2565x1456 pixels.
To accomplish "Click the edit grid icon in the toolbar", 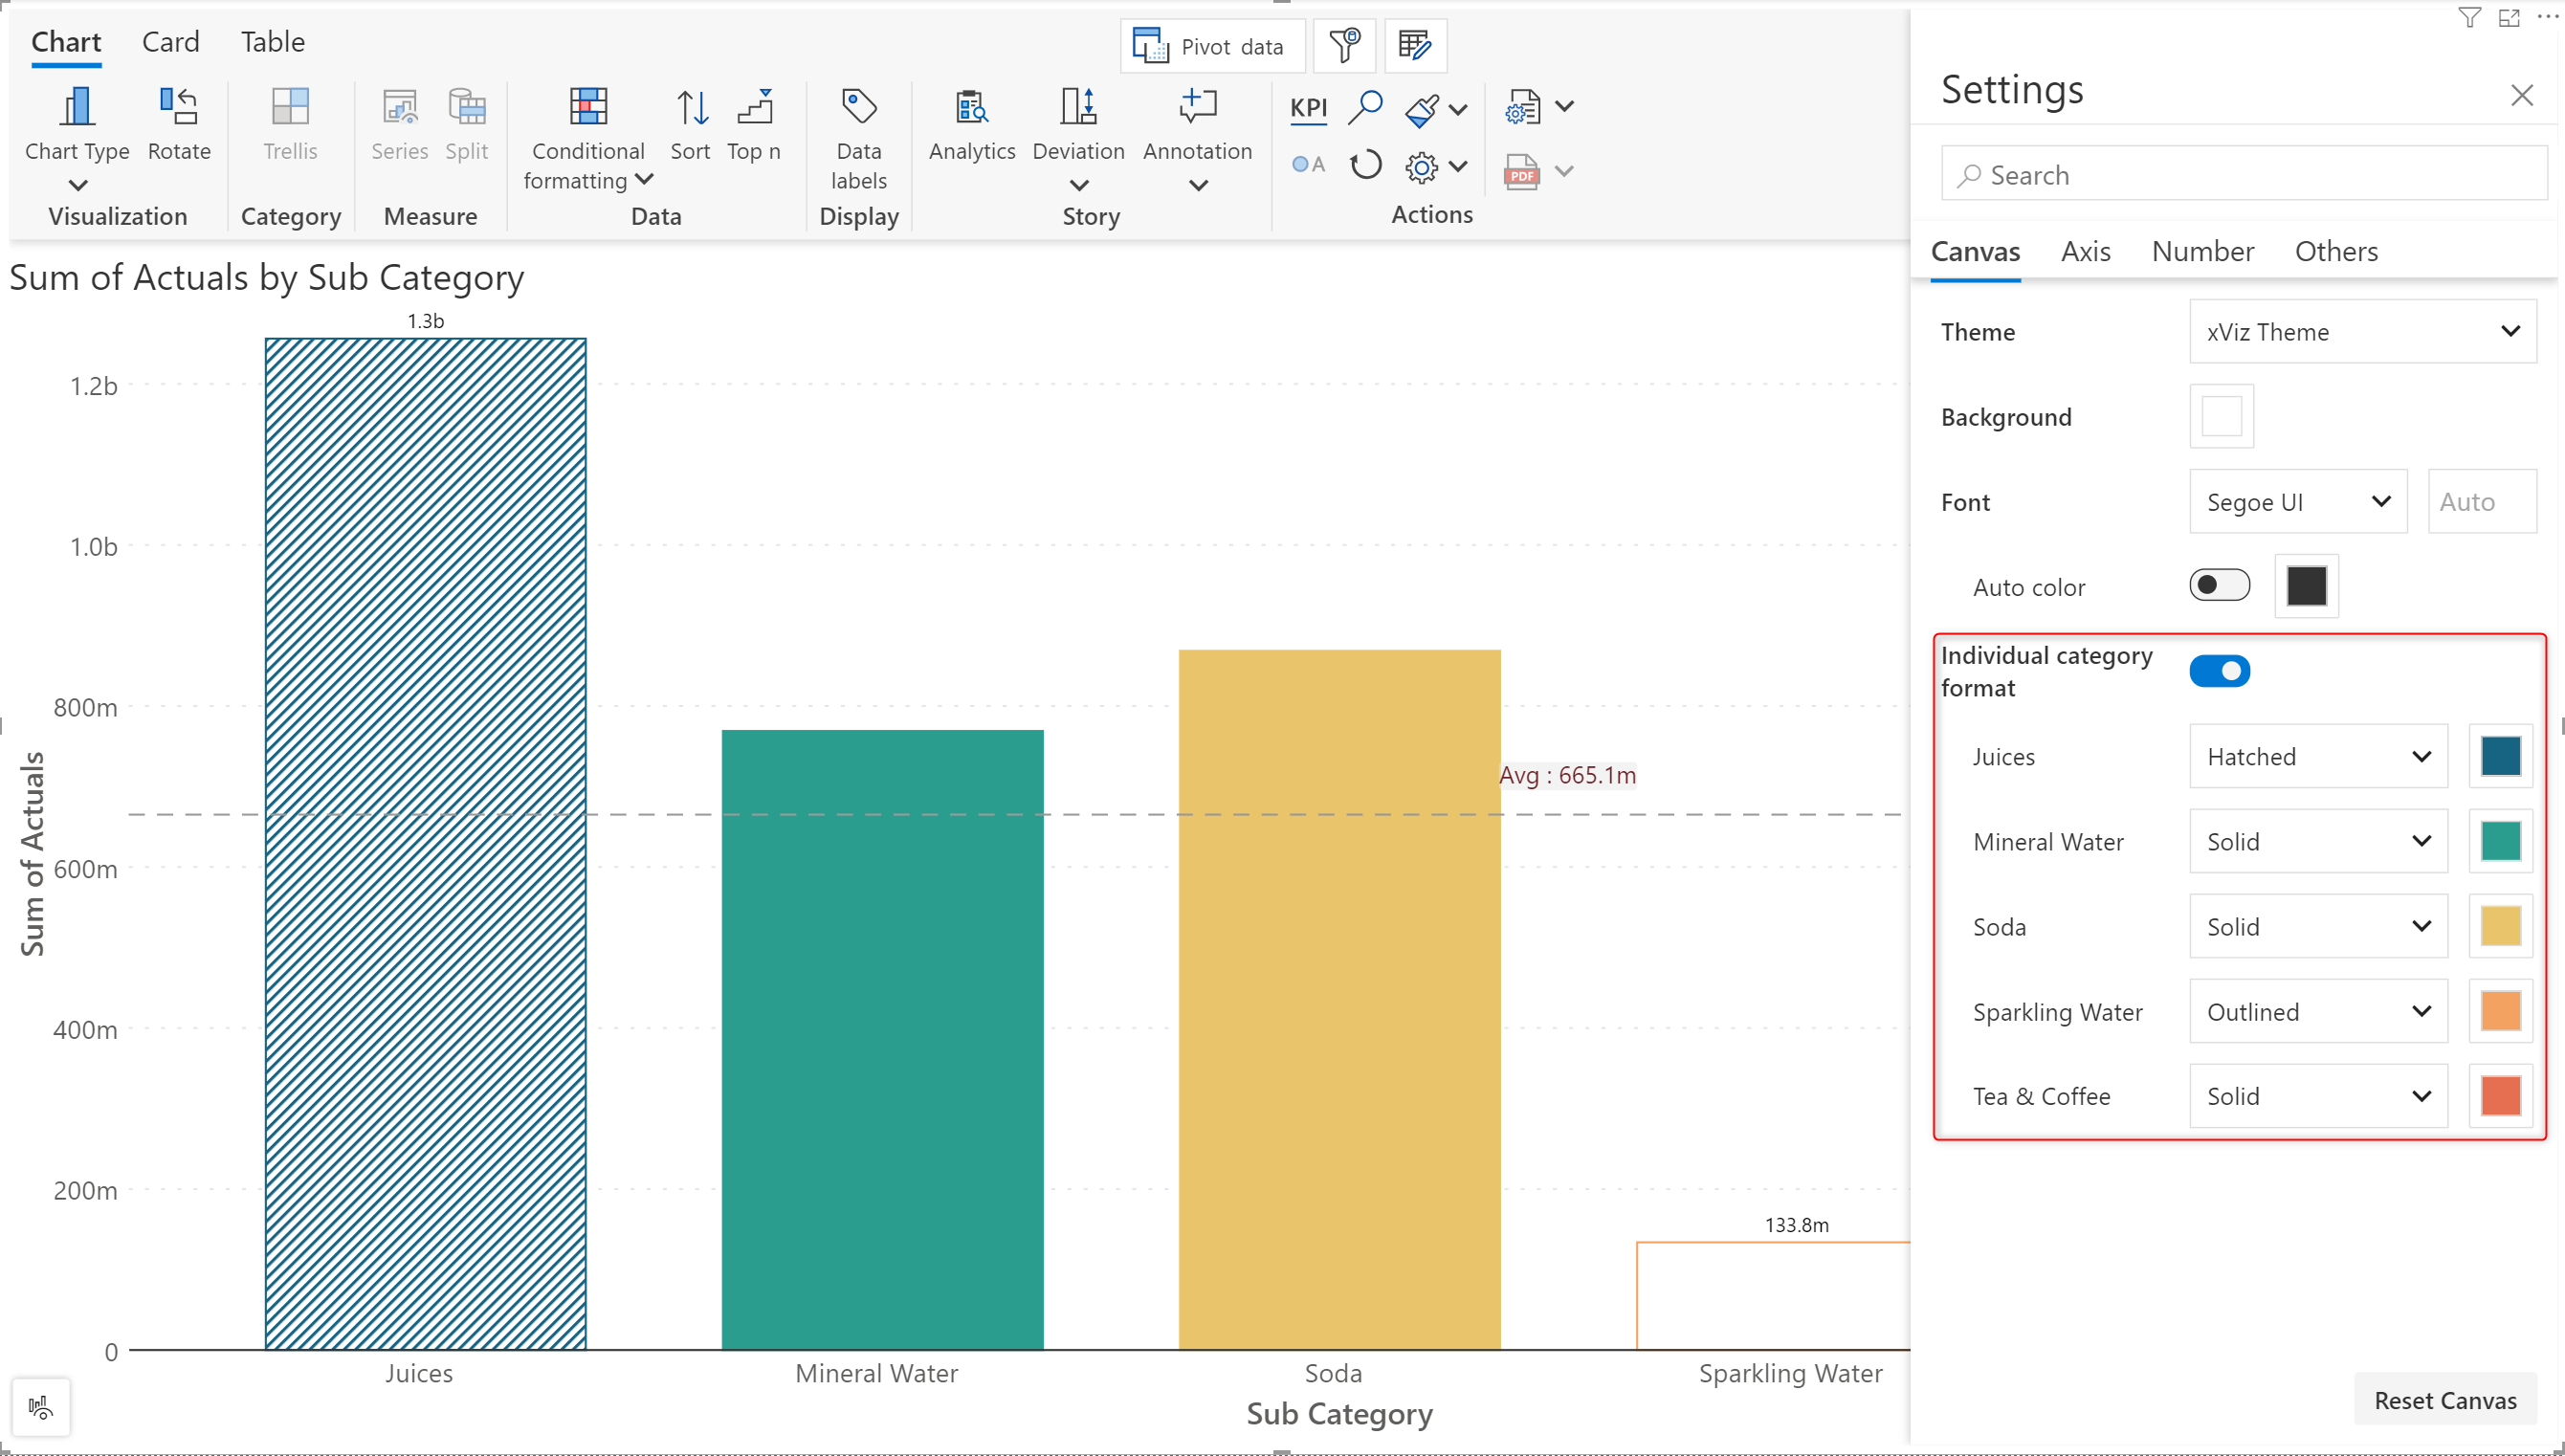I will coord(1415,46).
